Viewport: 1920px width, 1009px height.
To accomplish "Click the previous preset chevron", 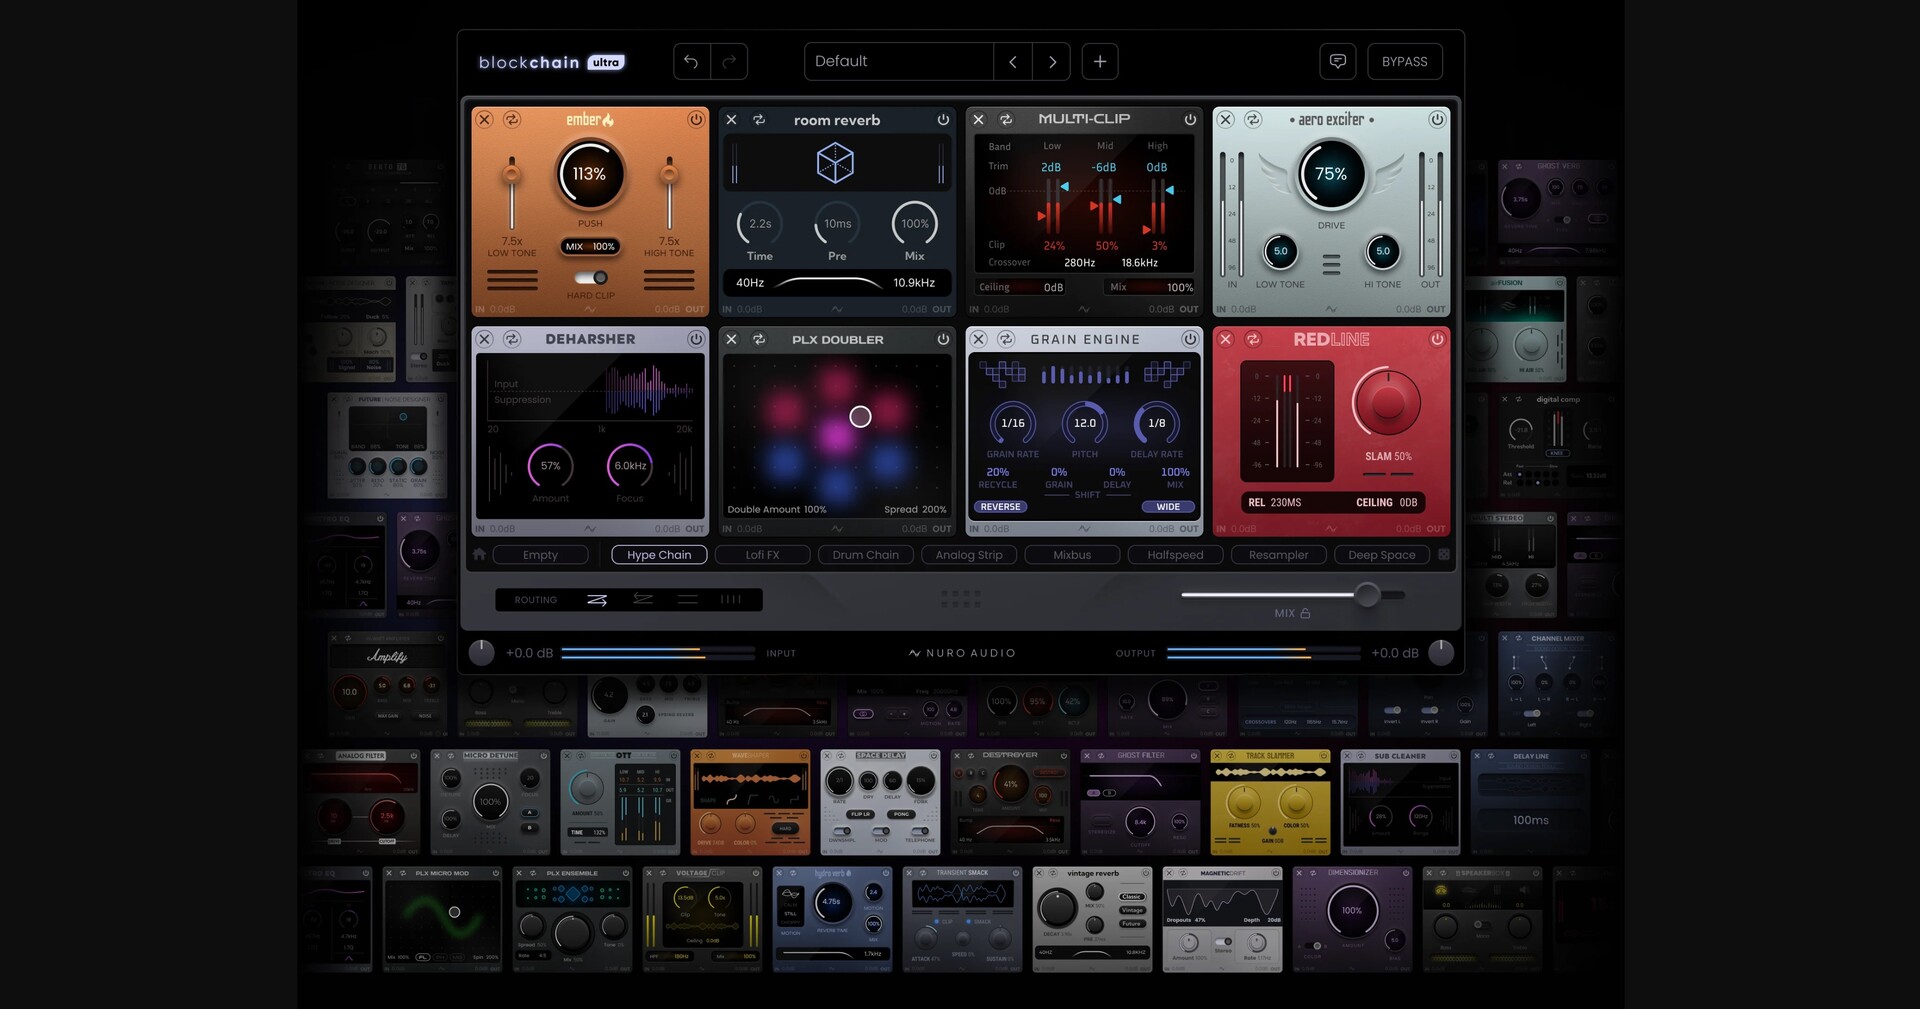I will click(x=1012, y=61).
